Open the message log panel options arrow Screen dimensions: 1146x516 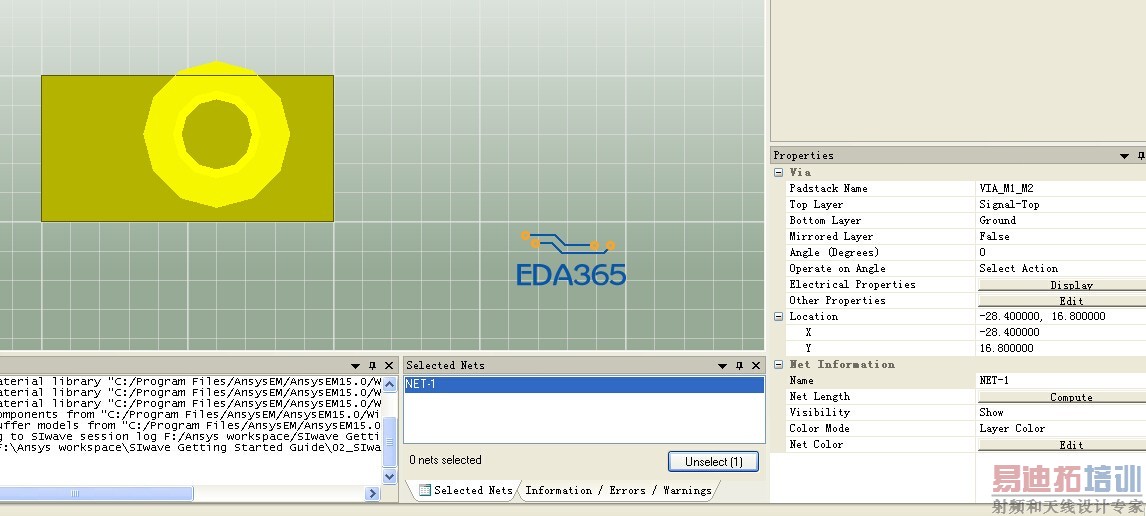coord(355,365)
